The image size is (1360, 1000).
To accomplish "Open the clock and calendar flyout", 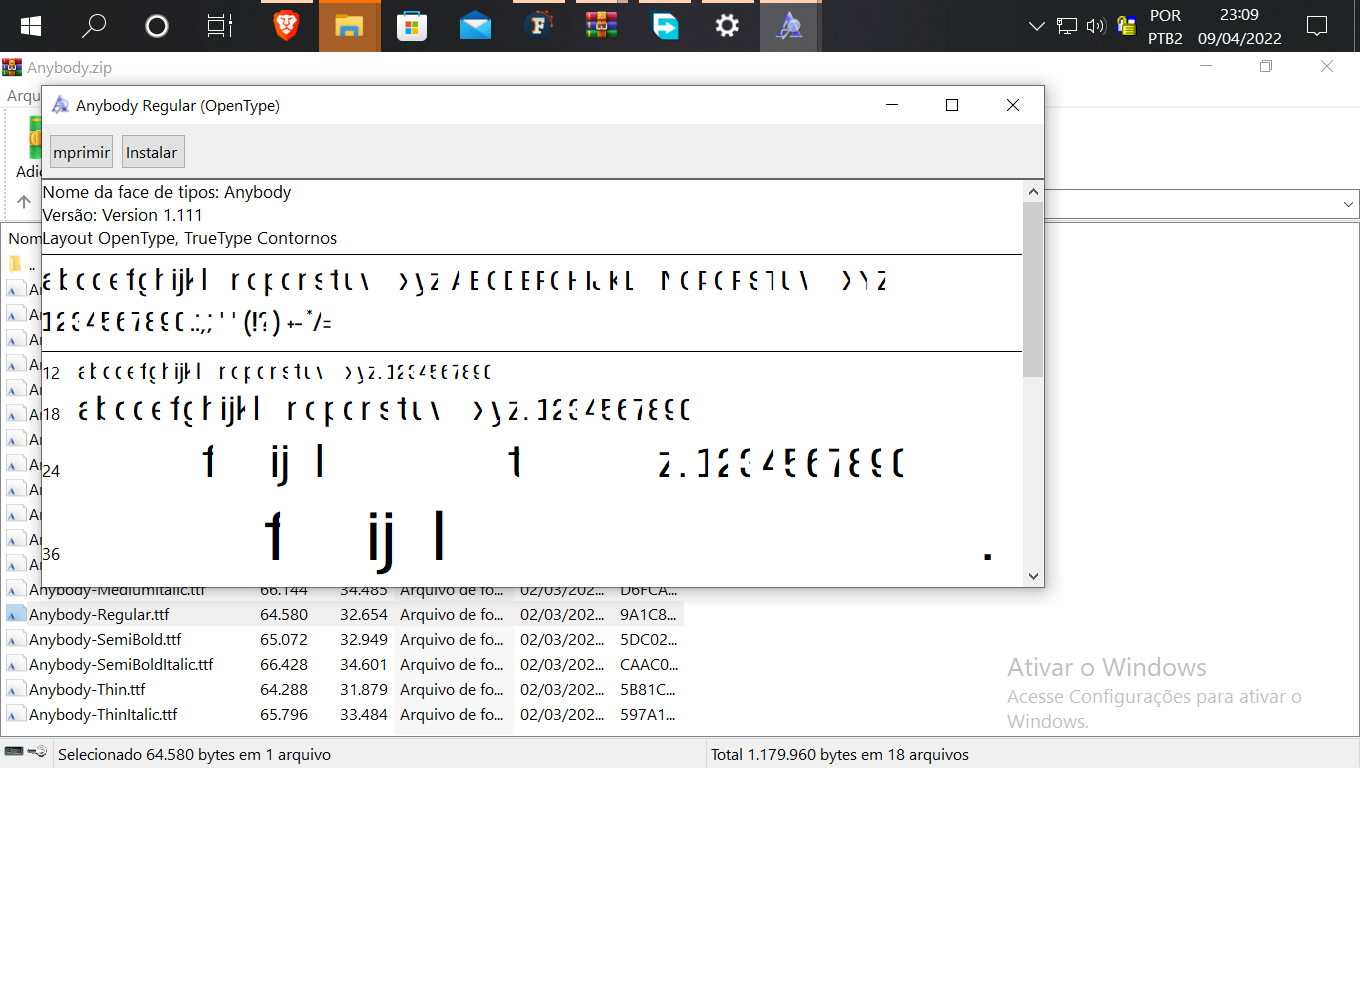I will (1240, 27).
